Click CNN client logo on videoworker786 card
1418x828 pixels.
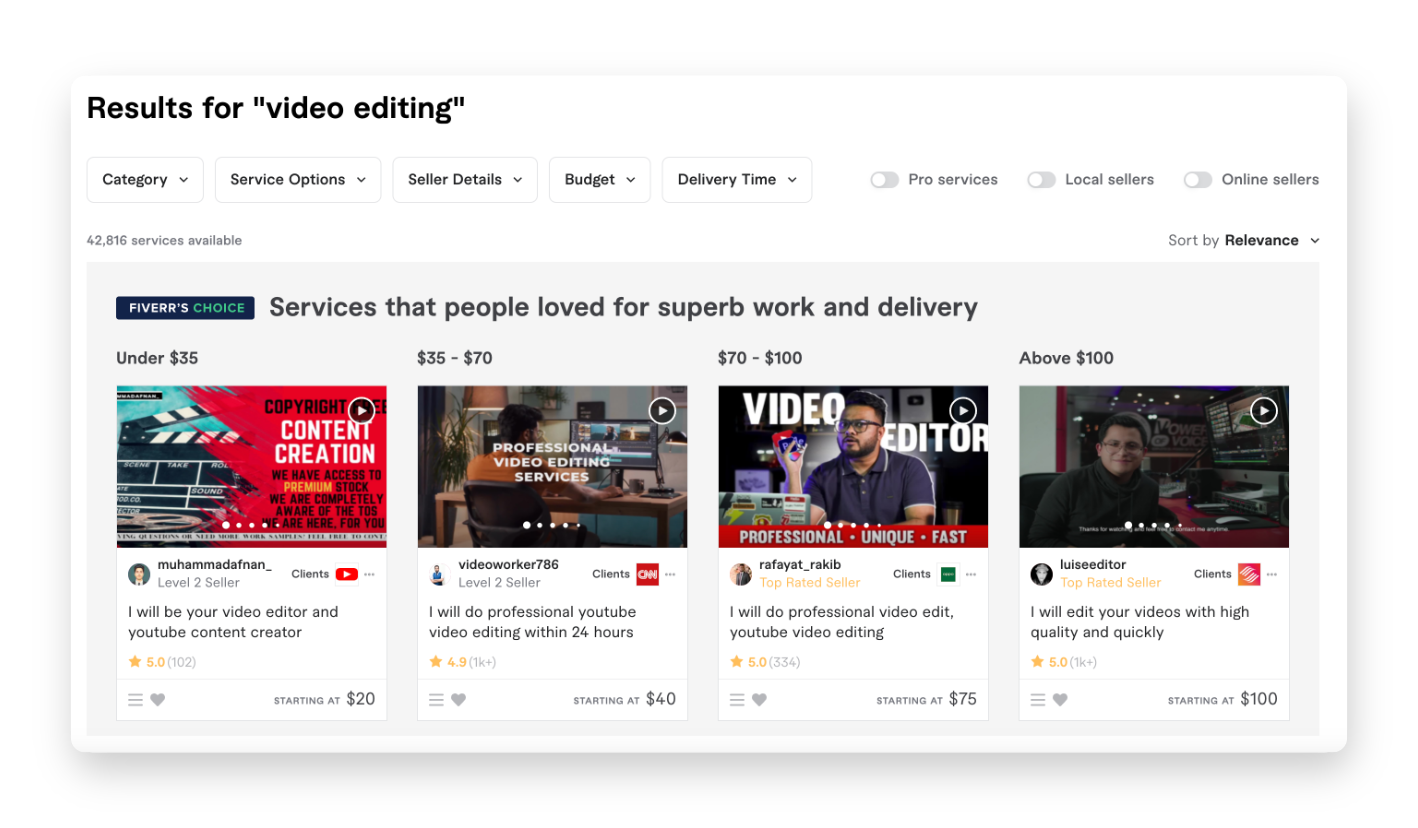(648, 574)
